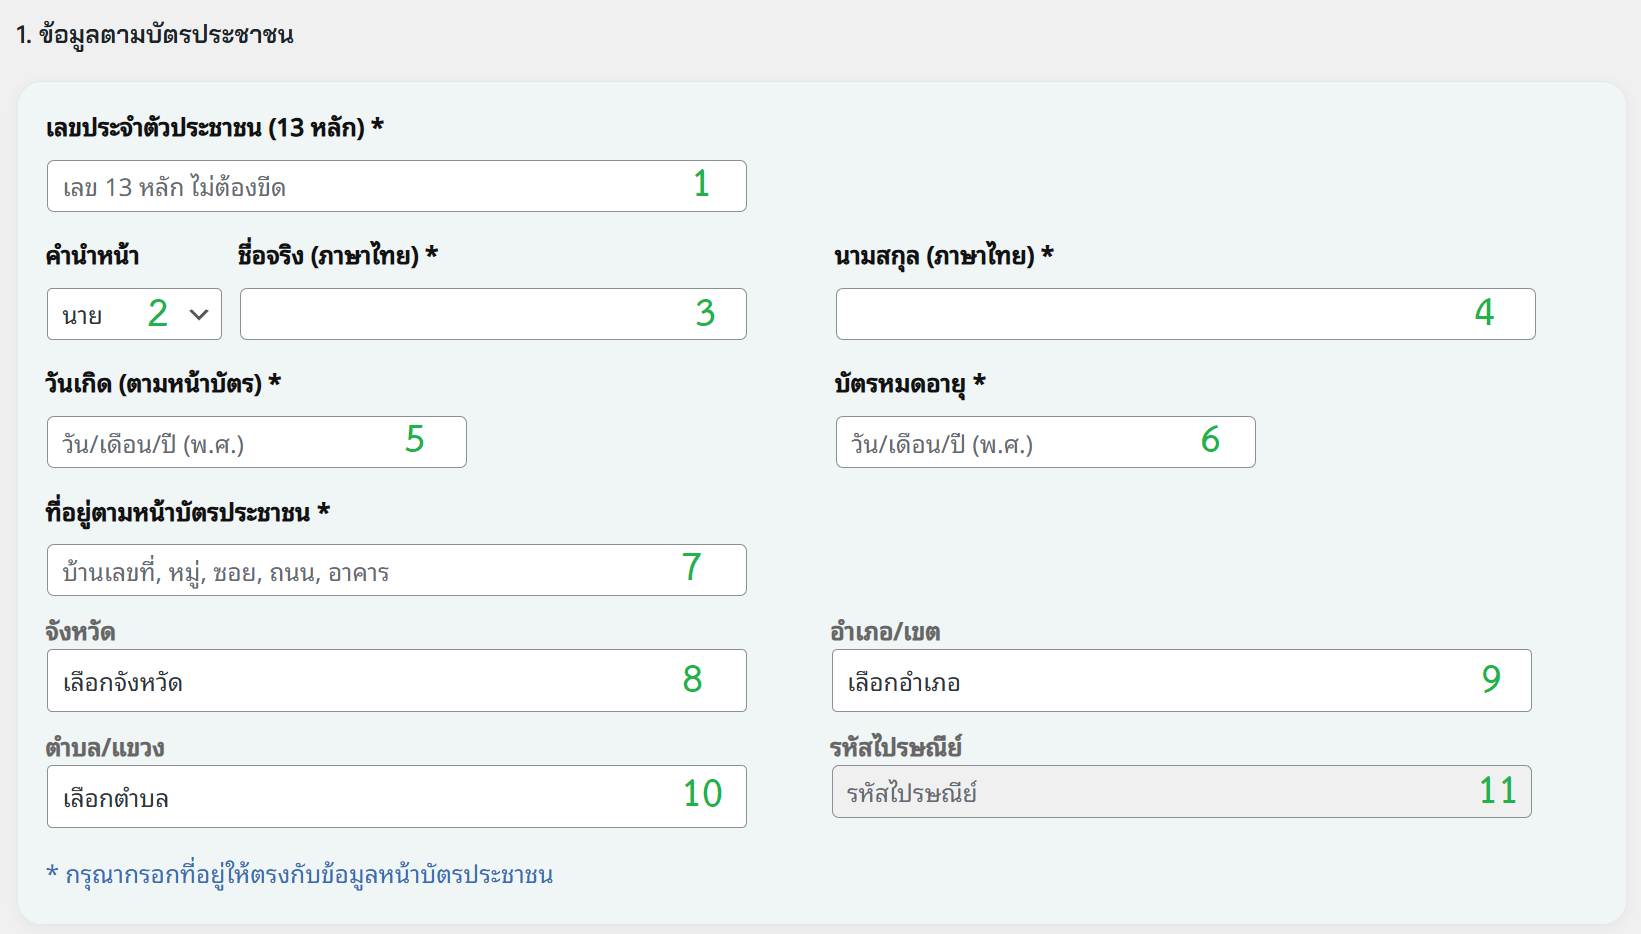1641x934 pixels.
Task: Click the นามสกุล (ภาษาไทย) surname field
Action: [x=1184, y=314]
